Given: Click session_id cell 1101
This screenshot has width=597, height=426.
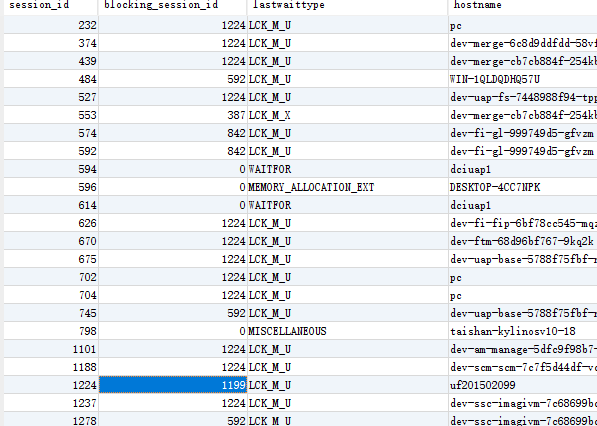Looking at the screenshot, I should 51,349.
